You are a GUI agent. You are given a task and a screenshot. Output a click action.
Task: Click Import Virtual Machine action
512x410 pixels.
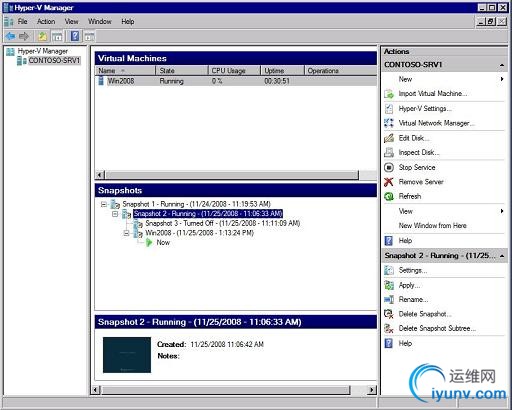pos(433,94)
